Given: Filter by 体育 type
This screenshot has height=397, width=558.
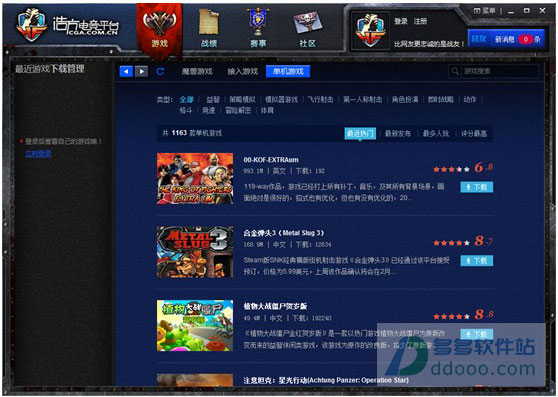Looking at the screenshot, I should tap(267, 110).
